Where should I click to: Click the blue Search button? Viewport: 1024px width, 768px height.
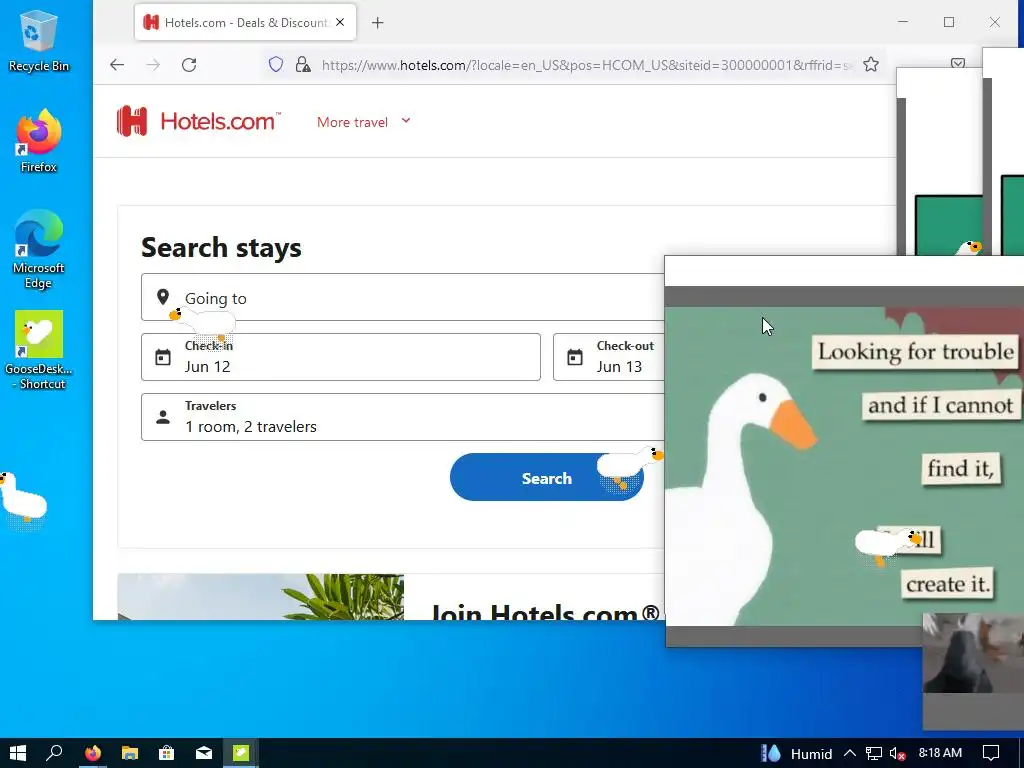click(x=547, y=477)
